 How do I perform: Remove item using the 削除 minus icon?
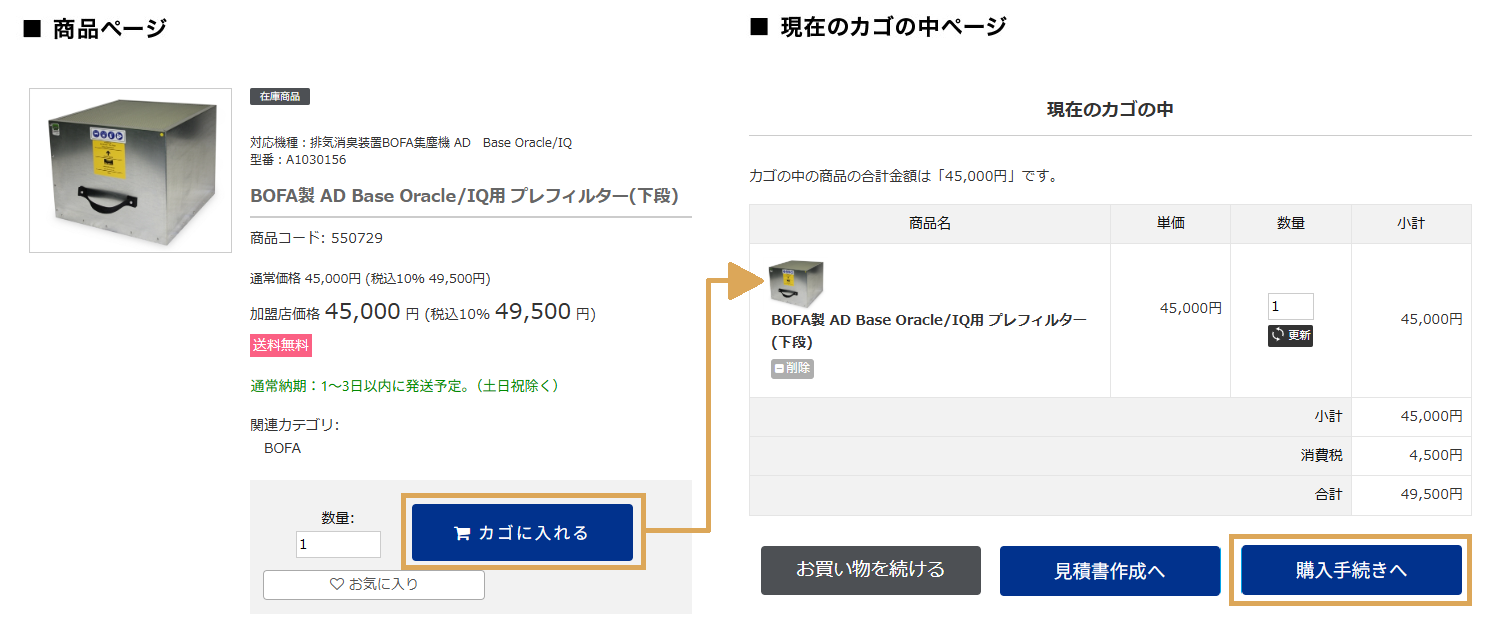click(780, 369)
